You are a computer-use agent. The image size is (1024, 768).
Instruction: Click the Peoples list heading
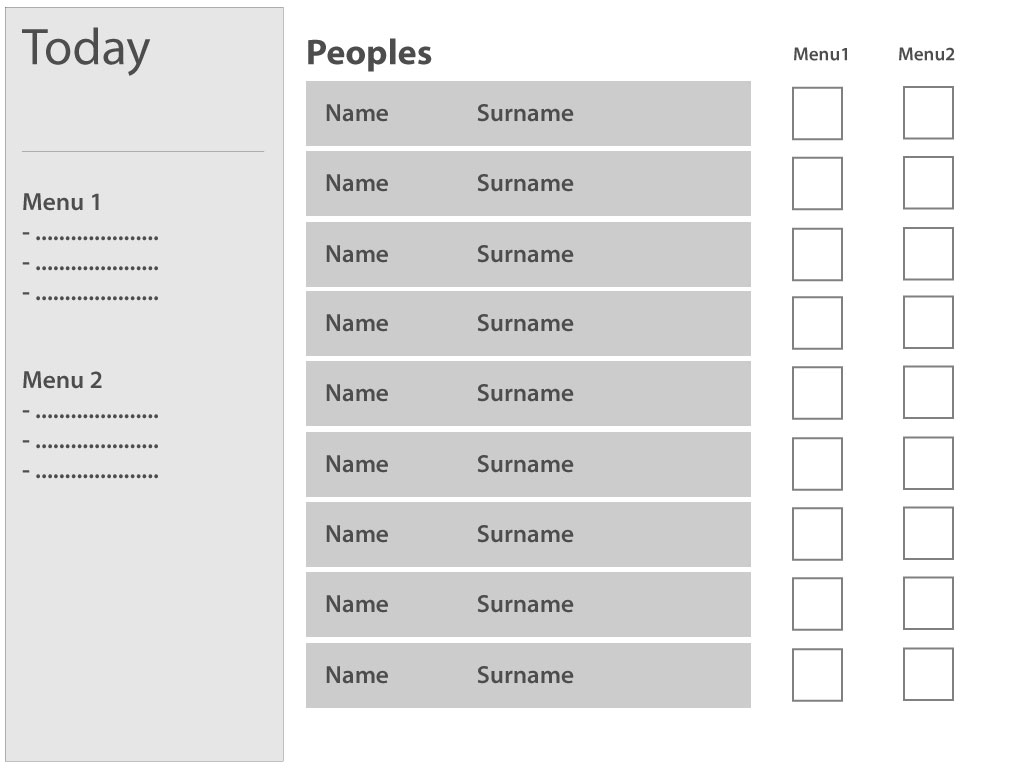[x=369, y=54]
